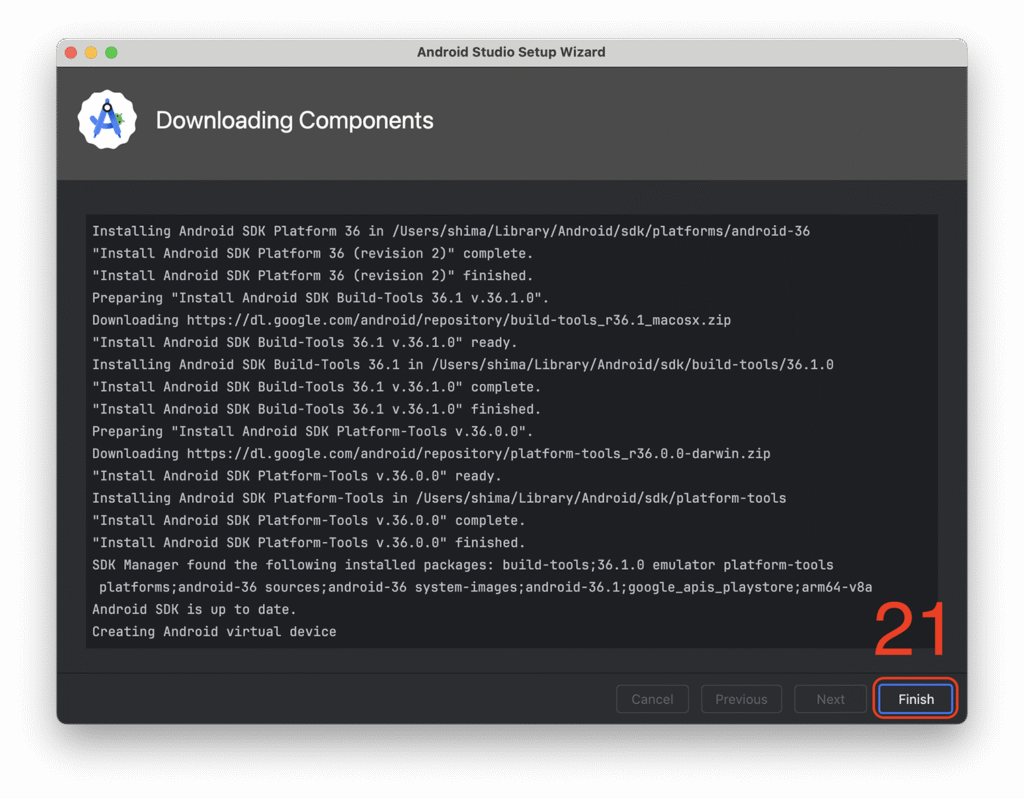Image resolution: width=1024 pixels, height=799 pixels.
Task: Click the Previous button
Action: tap(741, 699)
